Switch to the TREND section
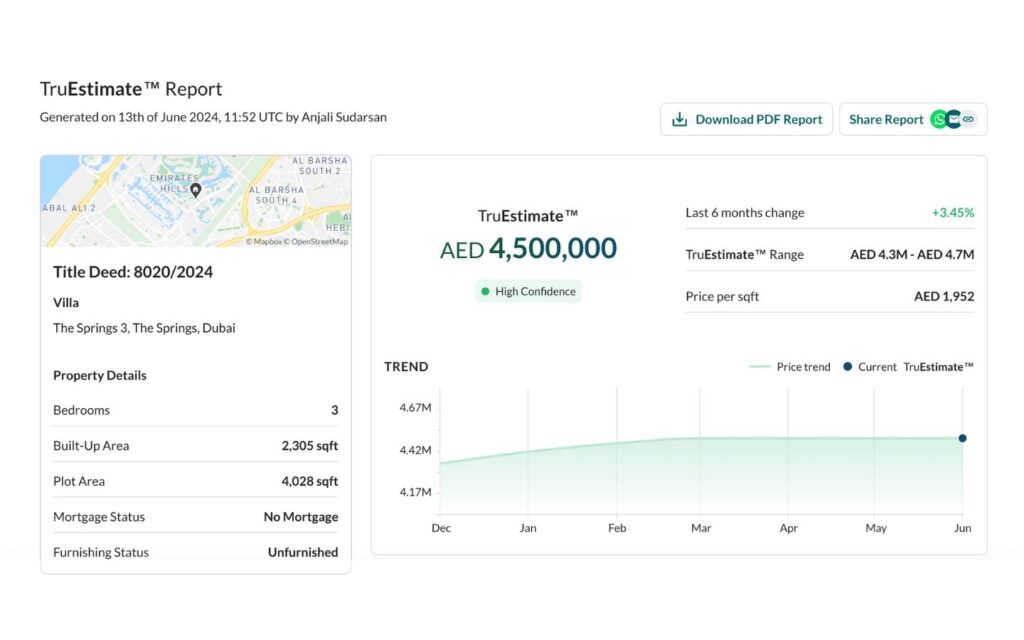 click(406, 366)
